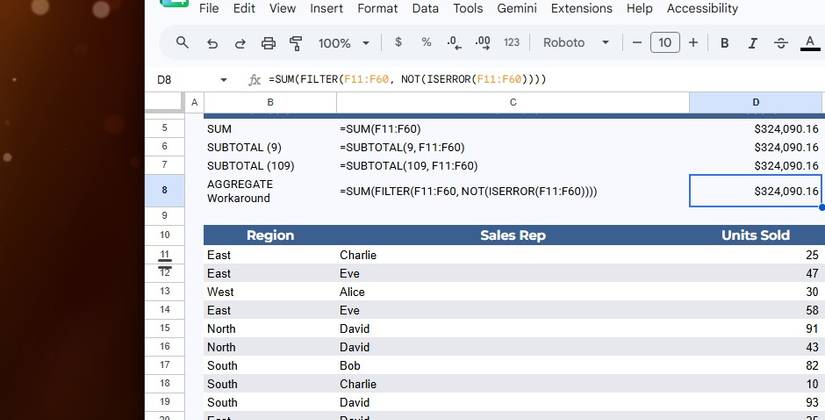Open the Gemini menu

[x=517, y=8]
